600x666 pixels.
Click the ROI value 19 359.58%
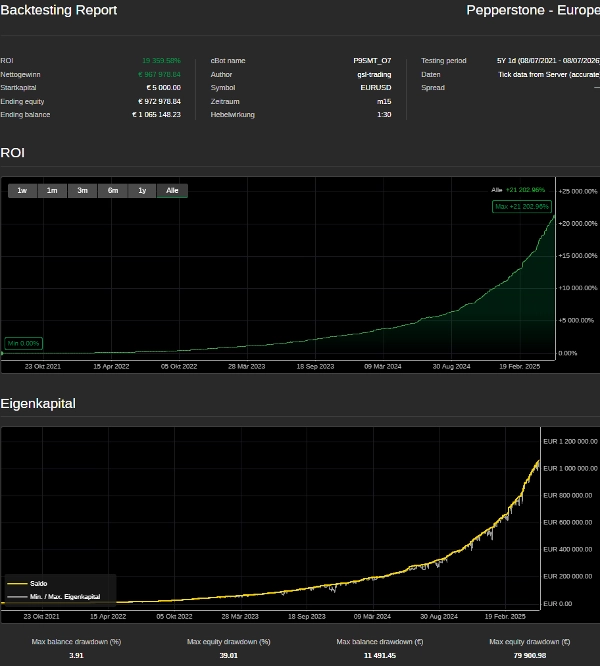[x=161, y=61]
